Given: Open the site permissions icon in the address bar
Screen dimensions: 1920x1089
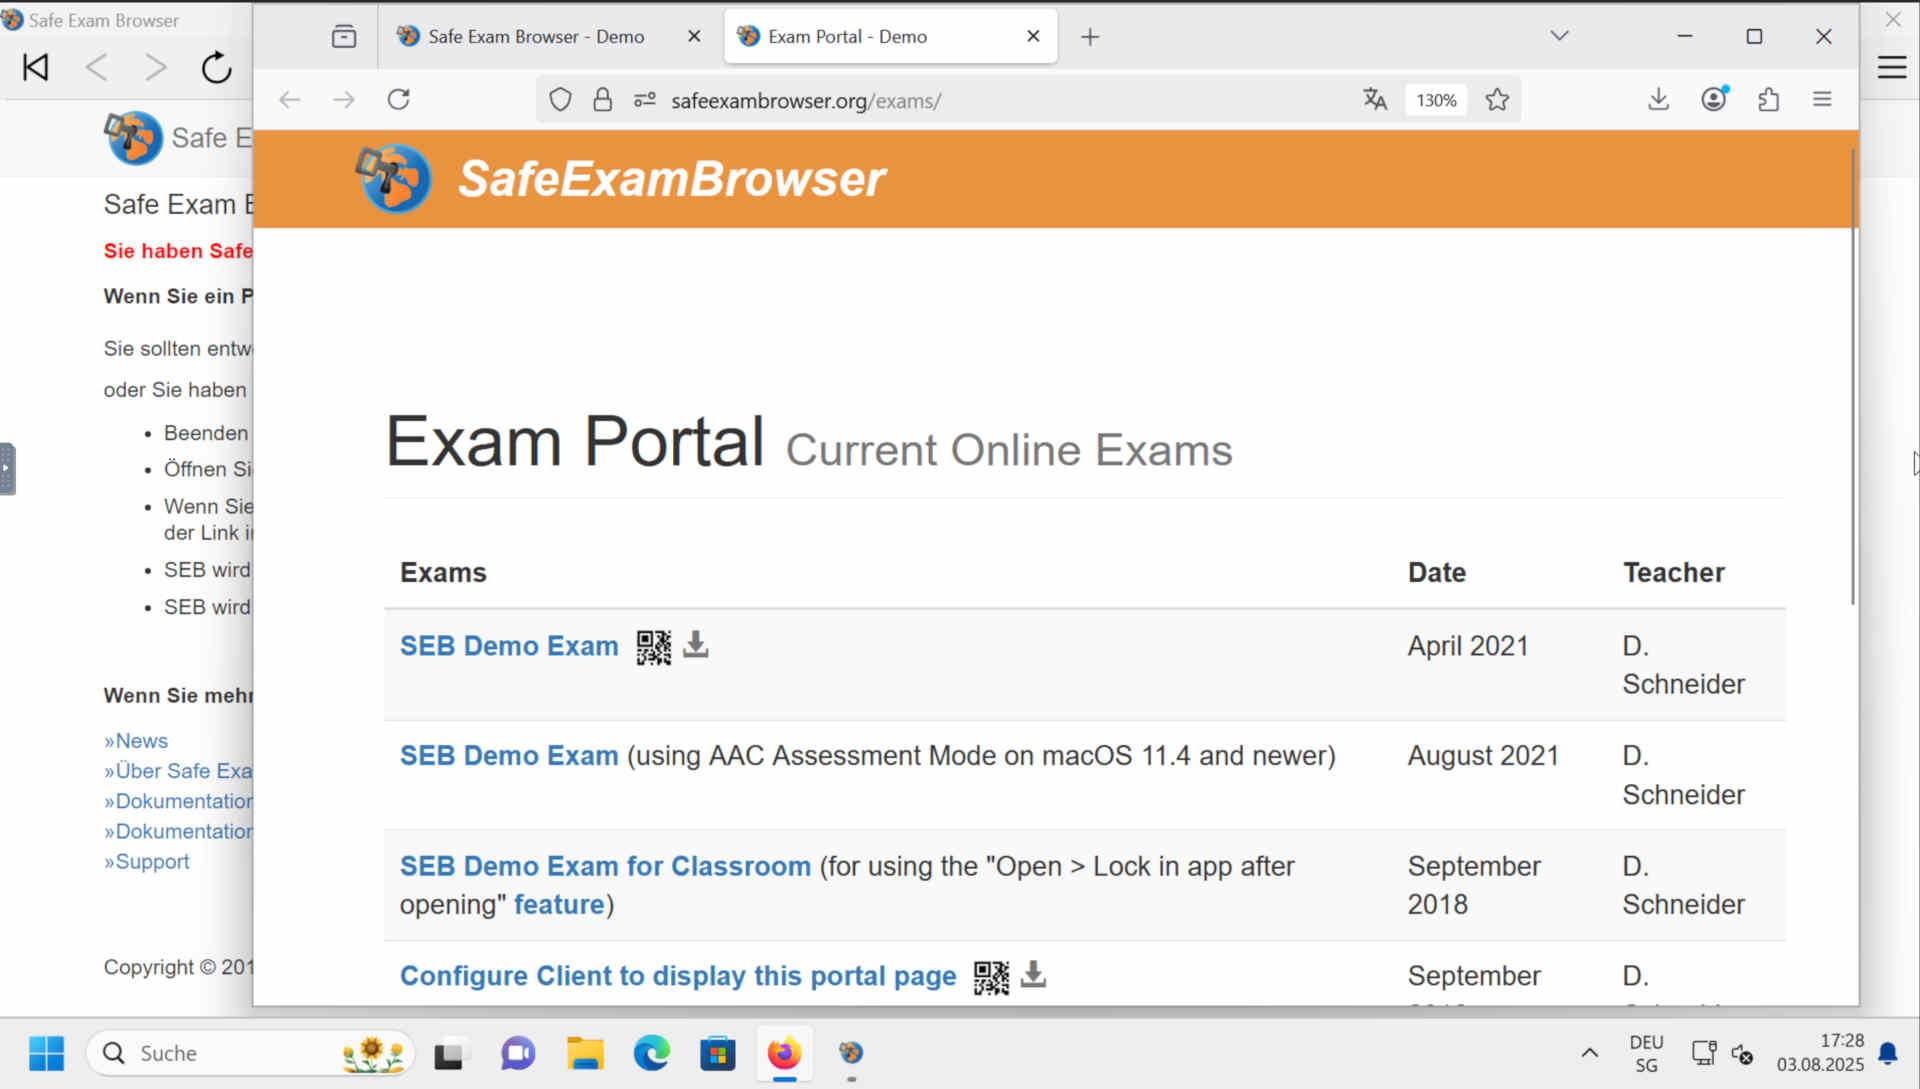Looking at the screenshot, I should (645, 100).
